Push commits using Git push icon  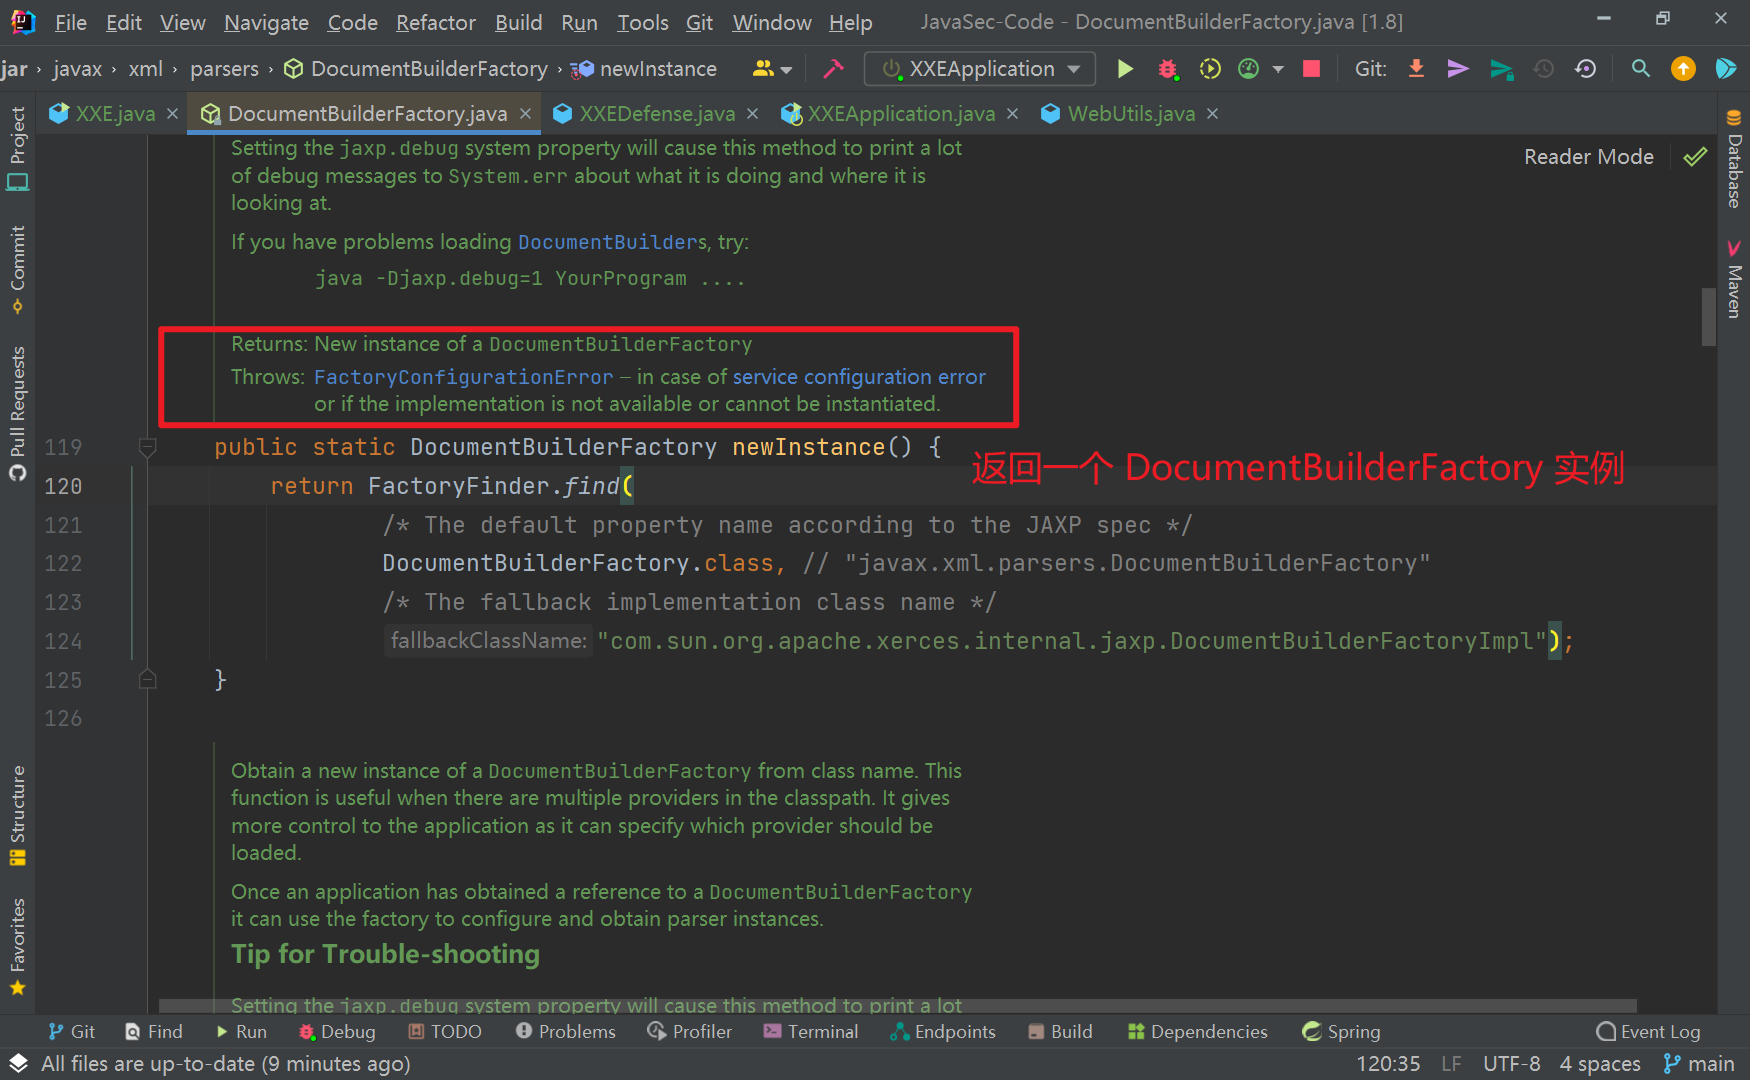[1457, 68]
